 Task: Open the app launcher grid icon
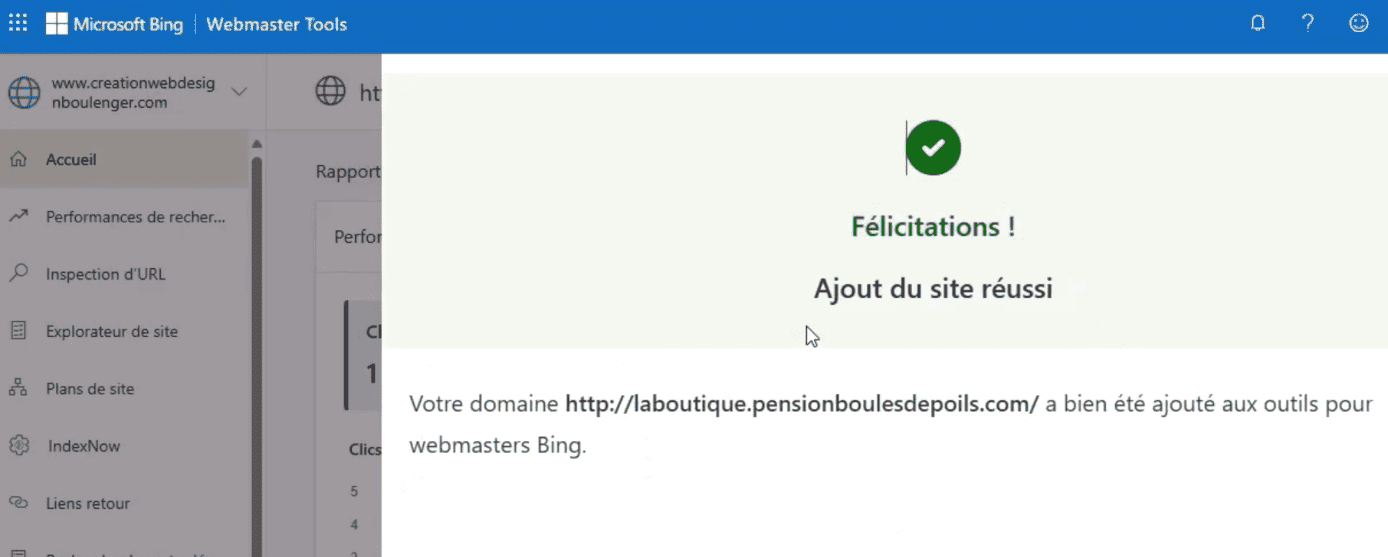coord(18,24)
